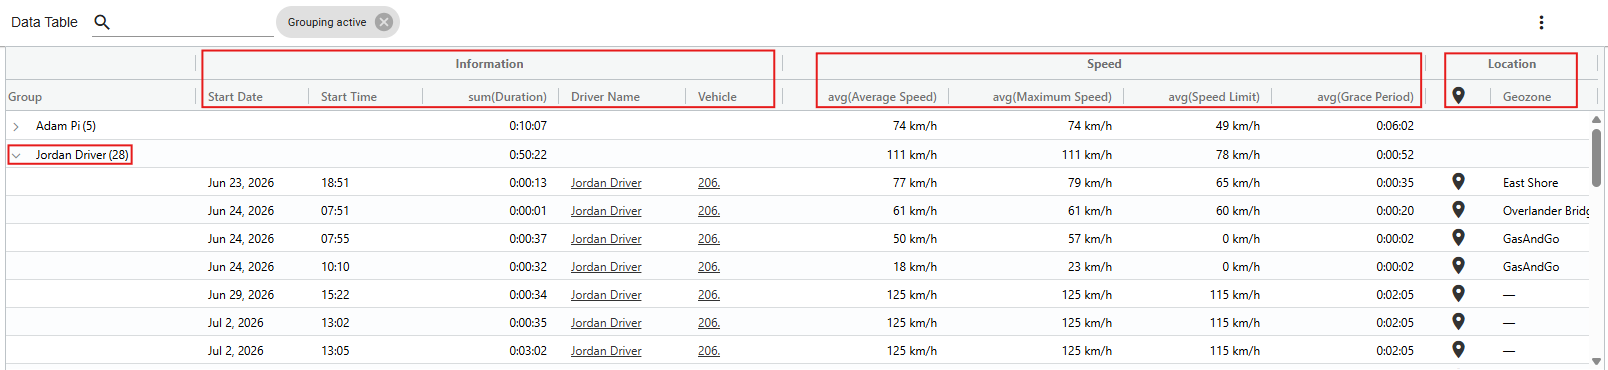The image size is (1608, 370).
Task: Click the Data Table title
Action: point(44,22)
